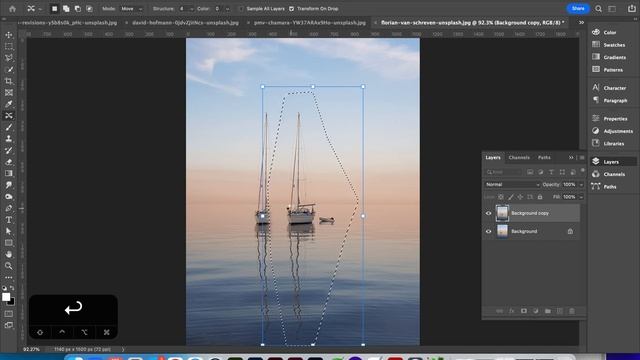Viewport: 640px width, 360px height.
Task: Hide the Background copy layer
Action: click(x=489, y=213)
